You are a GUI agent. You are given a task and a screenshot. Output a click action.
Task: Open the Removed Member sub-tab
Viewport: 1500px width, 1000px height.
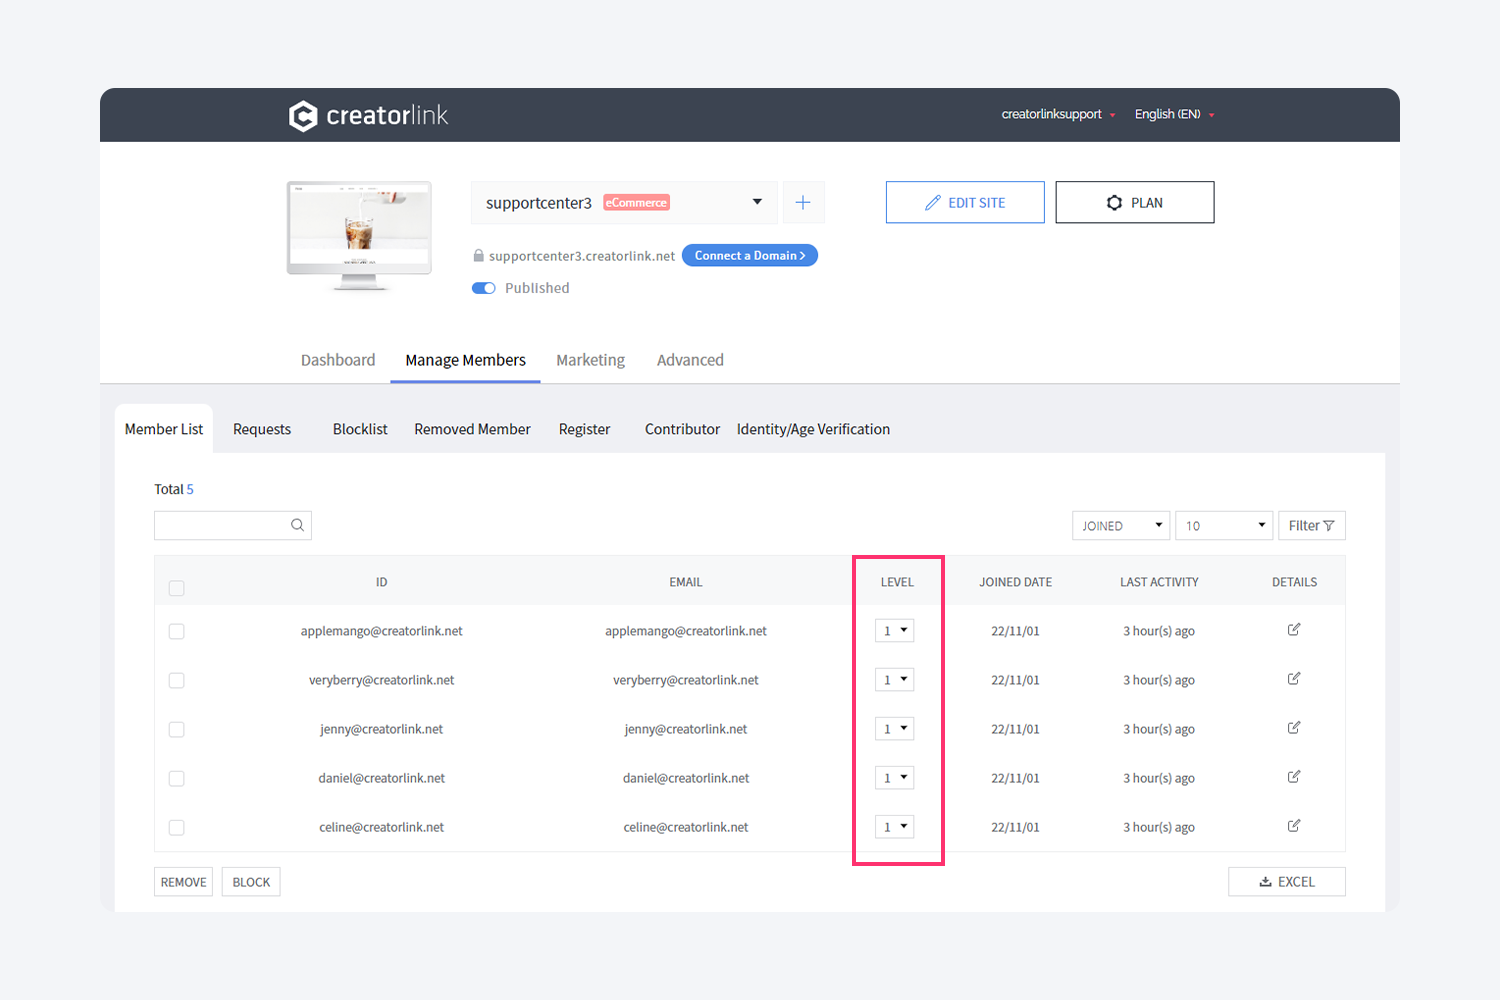click(472, 429)
